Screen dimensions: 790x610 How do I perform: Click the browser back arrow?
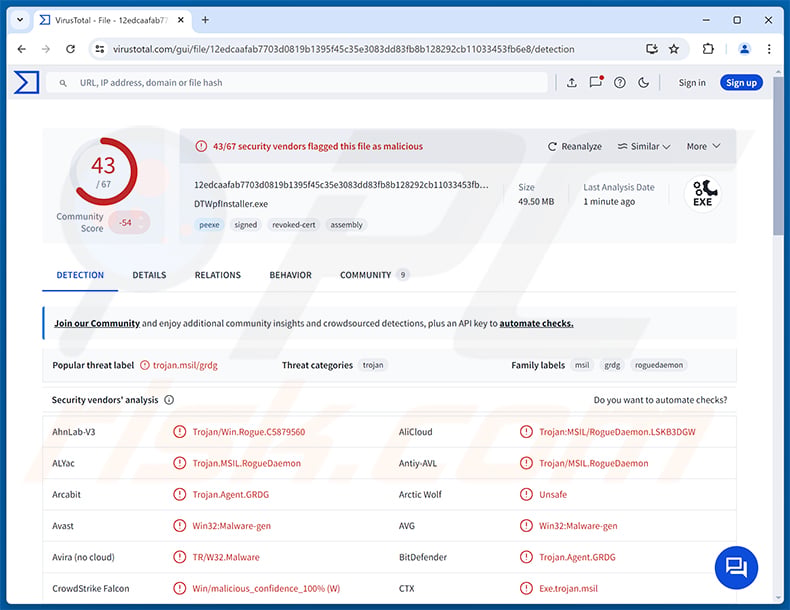coord(22,49)
